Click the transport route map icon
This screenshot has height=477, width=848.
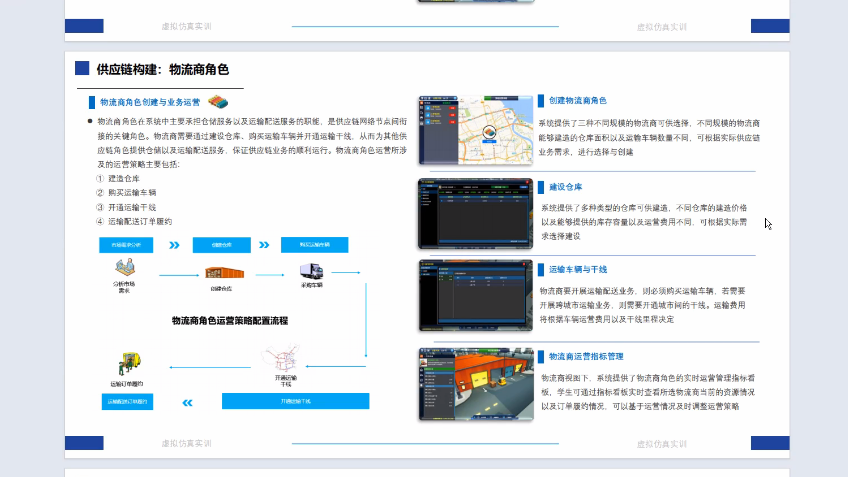[x=283, y=358]
